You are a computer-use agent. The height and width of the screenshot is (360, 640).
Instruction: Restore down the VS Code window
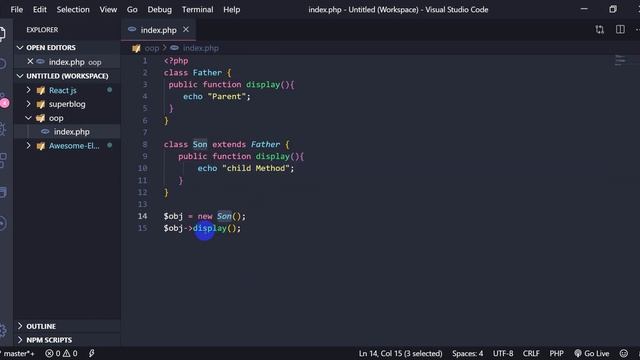(613, 9)
